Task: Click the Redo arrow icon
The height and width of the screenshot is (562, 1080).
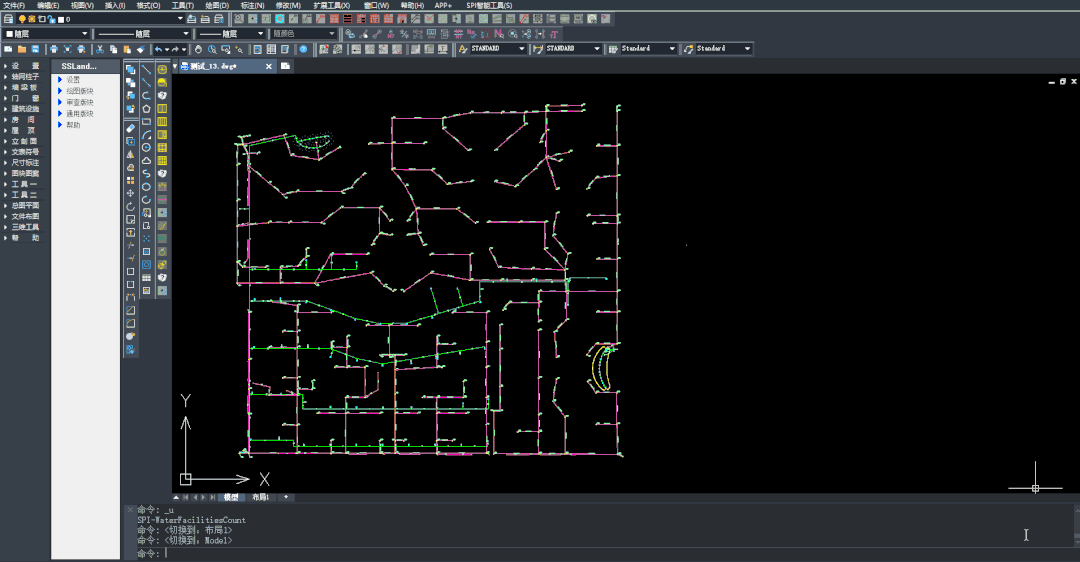Action: 175,49
